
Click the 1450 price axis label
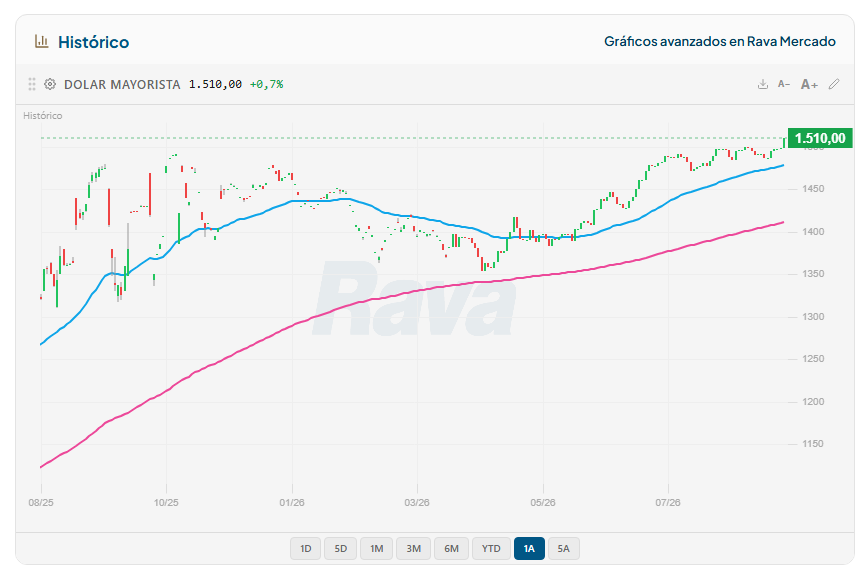click(813, 189)
